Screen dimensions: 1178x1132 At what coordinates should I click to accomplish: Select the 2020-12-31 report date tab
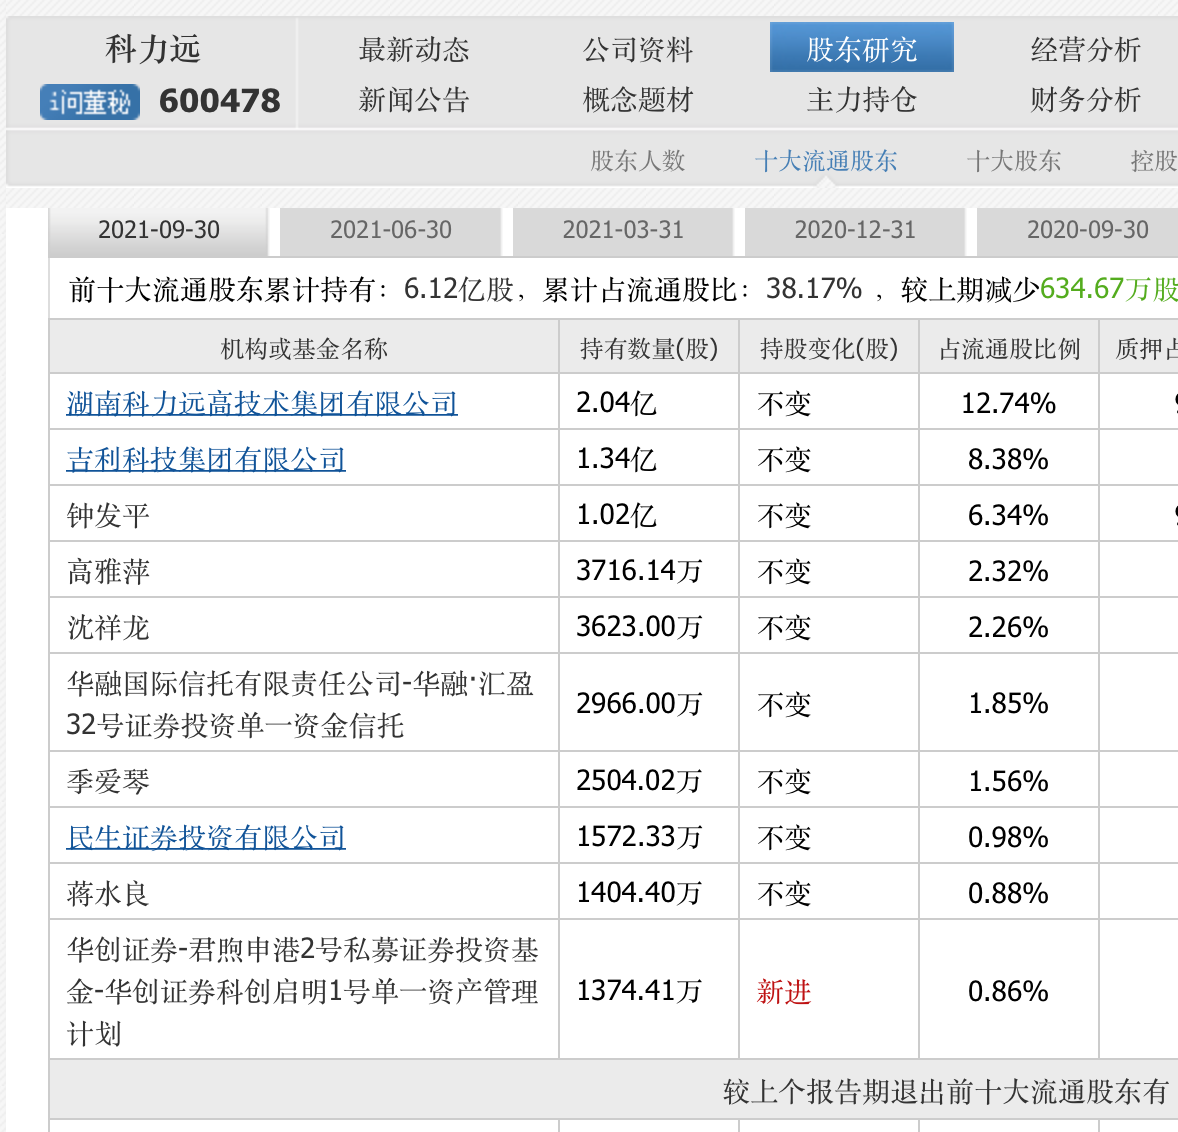[x=855, y=231]
